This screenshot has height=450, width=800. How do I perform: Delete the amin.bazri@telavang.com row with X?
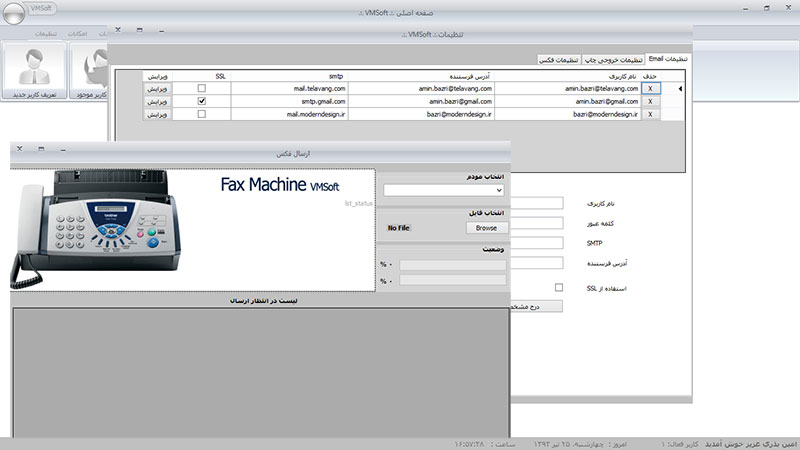(x=649, y=88)
